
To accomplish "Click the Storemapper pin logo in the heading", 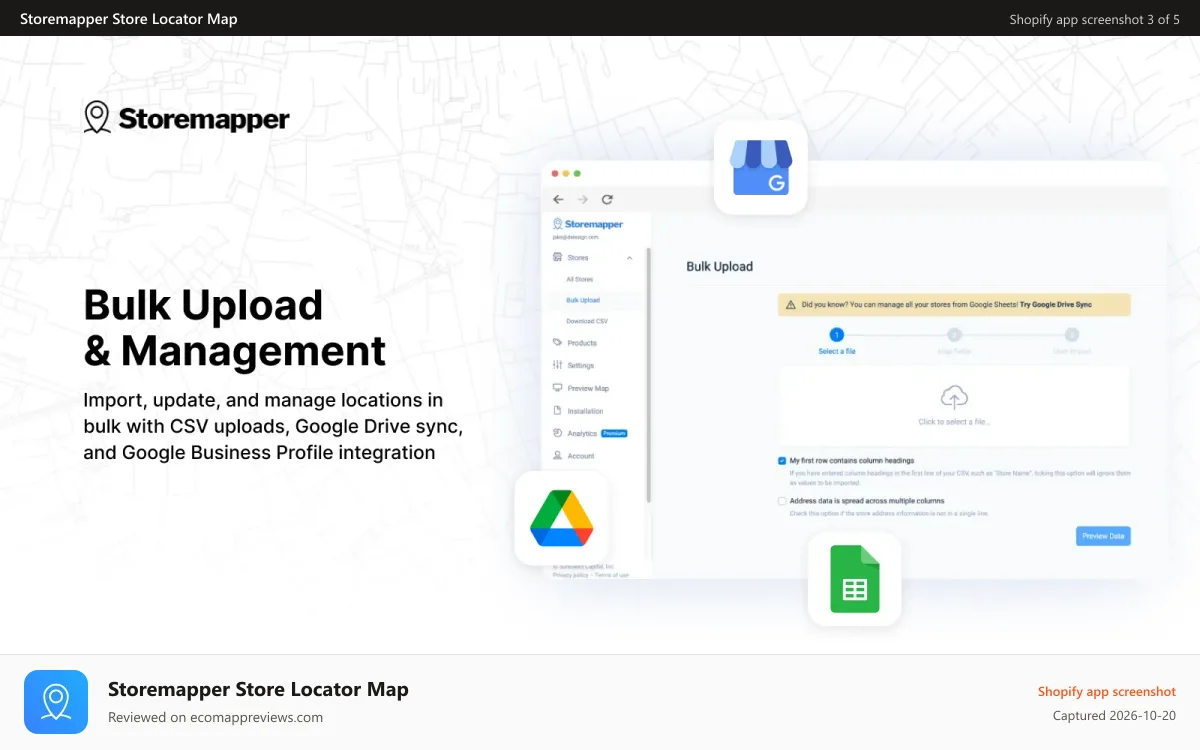I will click(97, 117).
